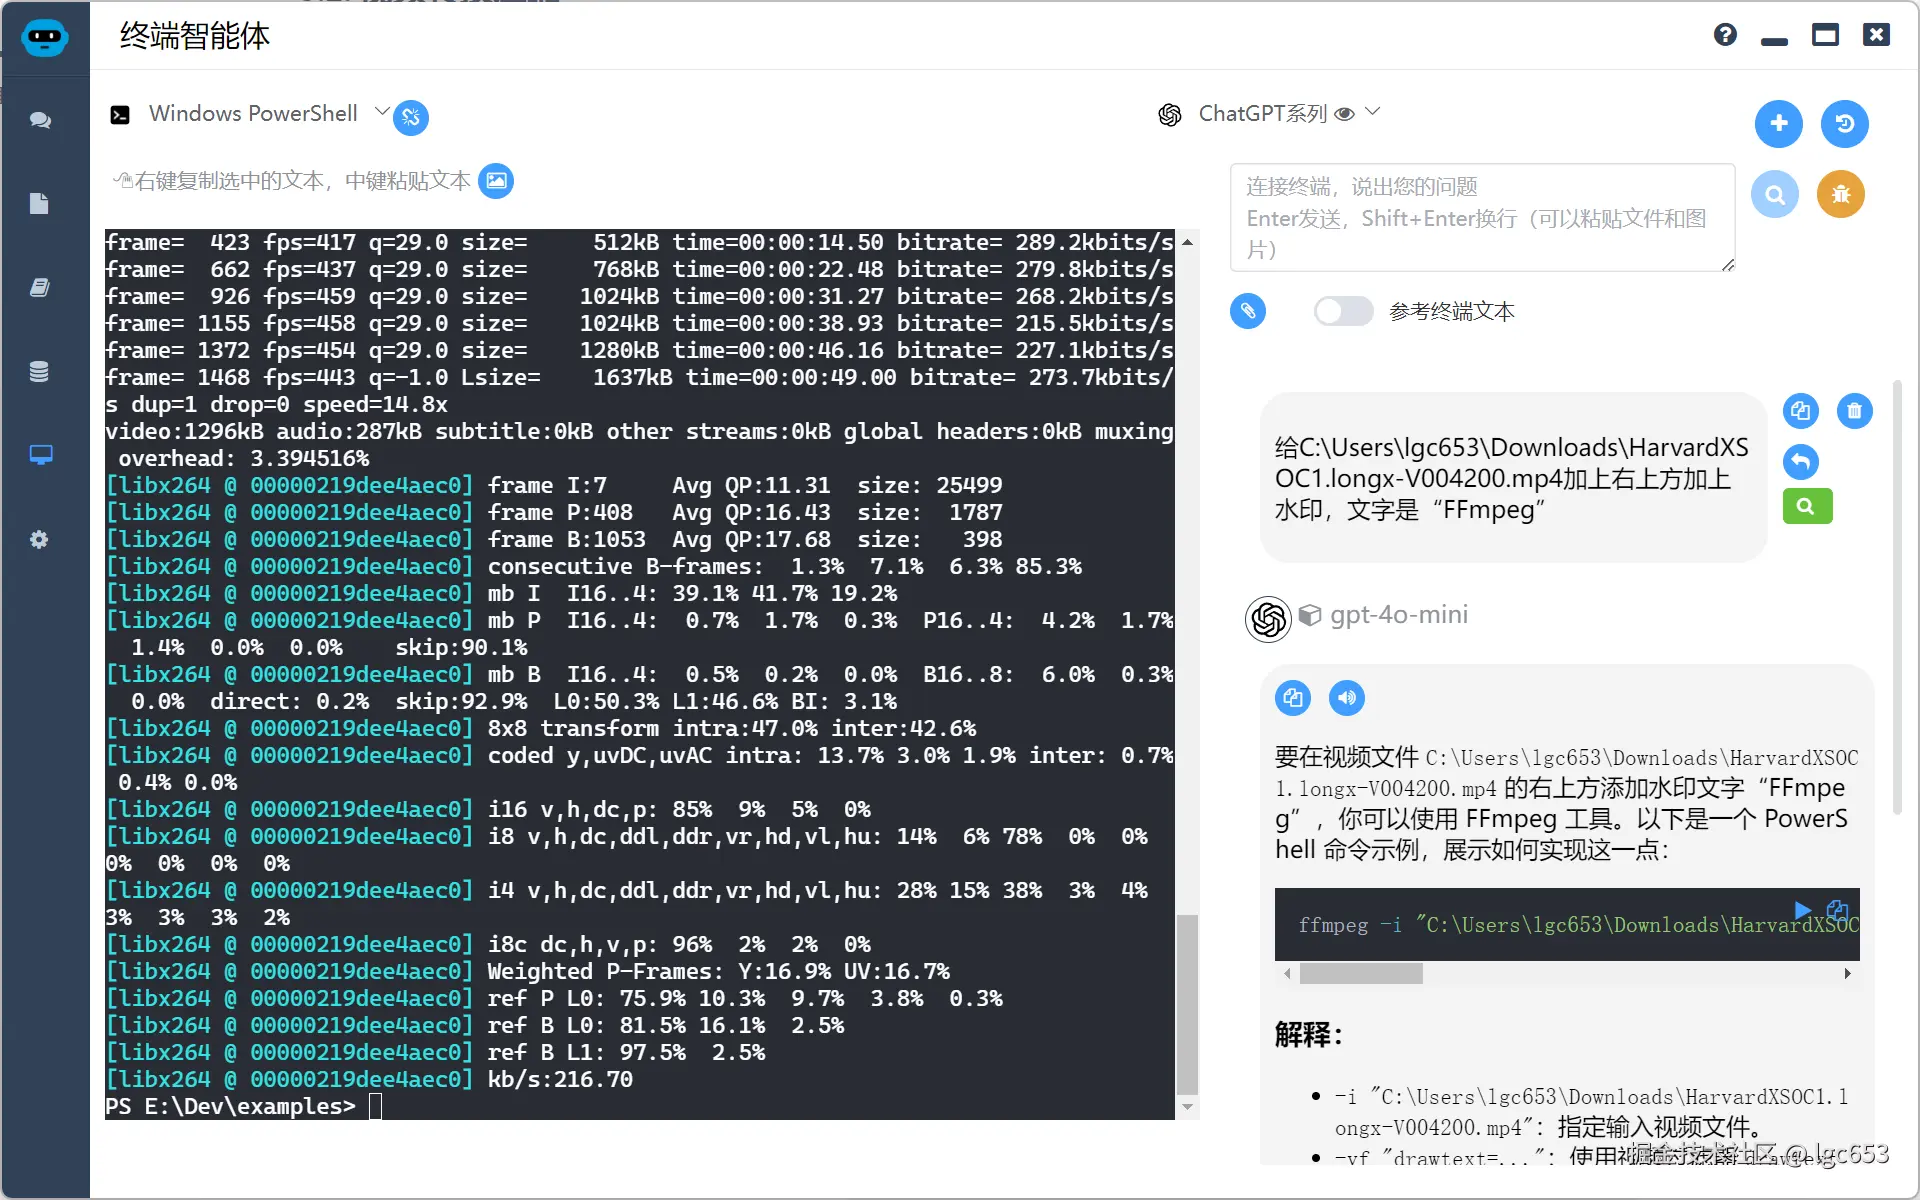Image resolution: width=1920 pixels, height=1200 pixels.
Task: Play the response audio with speaker icon
Action: 1346,698
